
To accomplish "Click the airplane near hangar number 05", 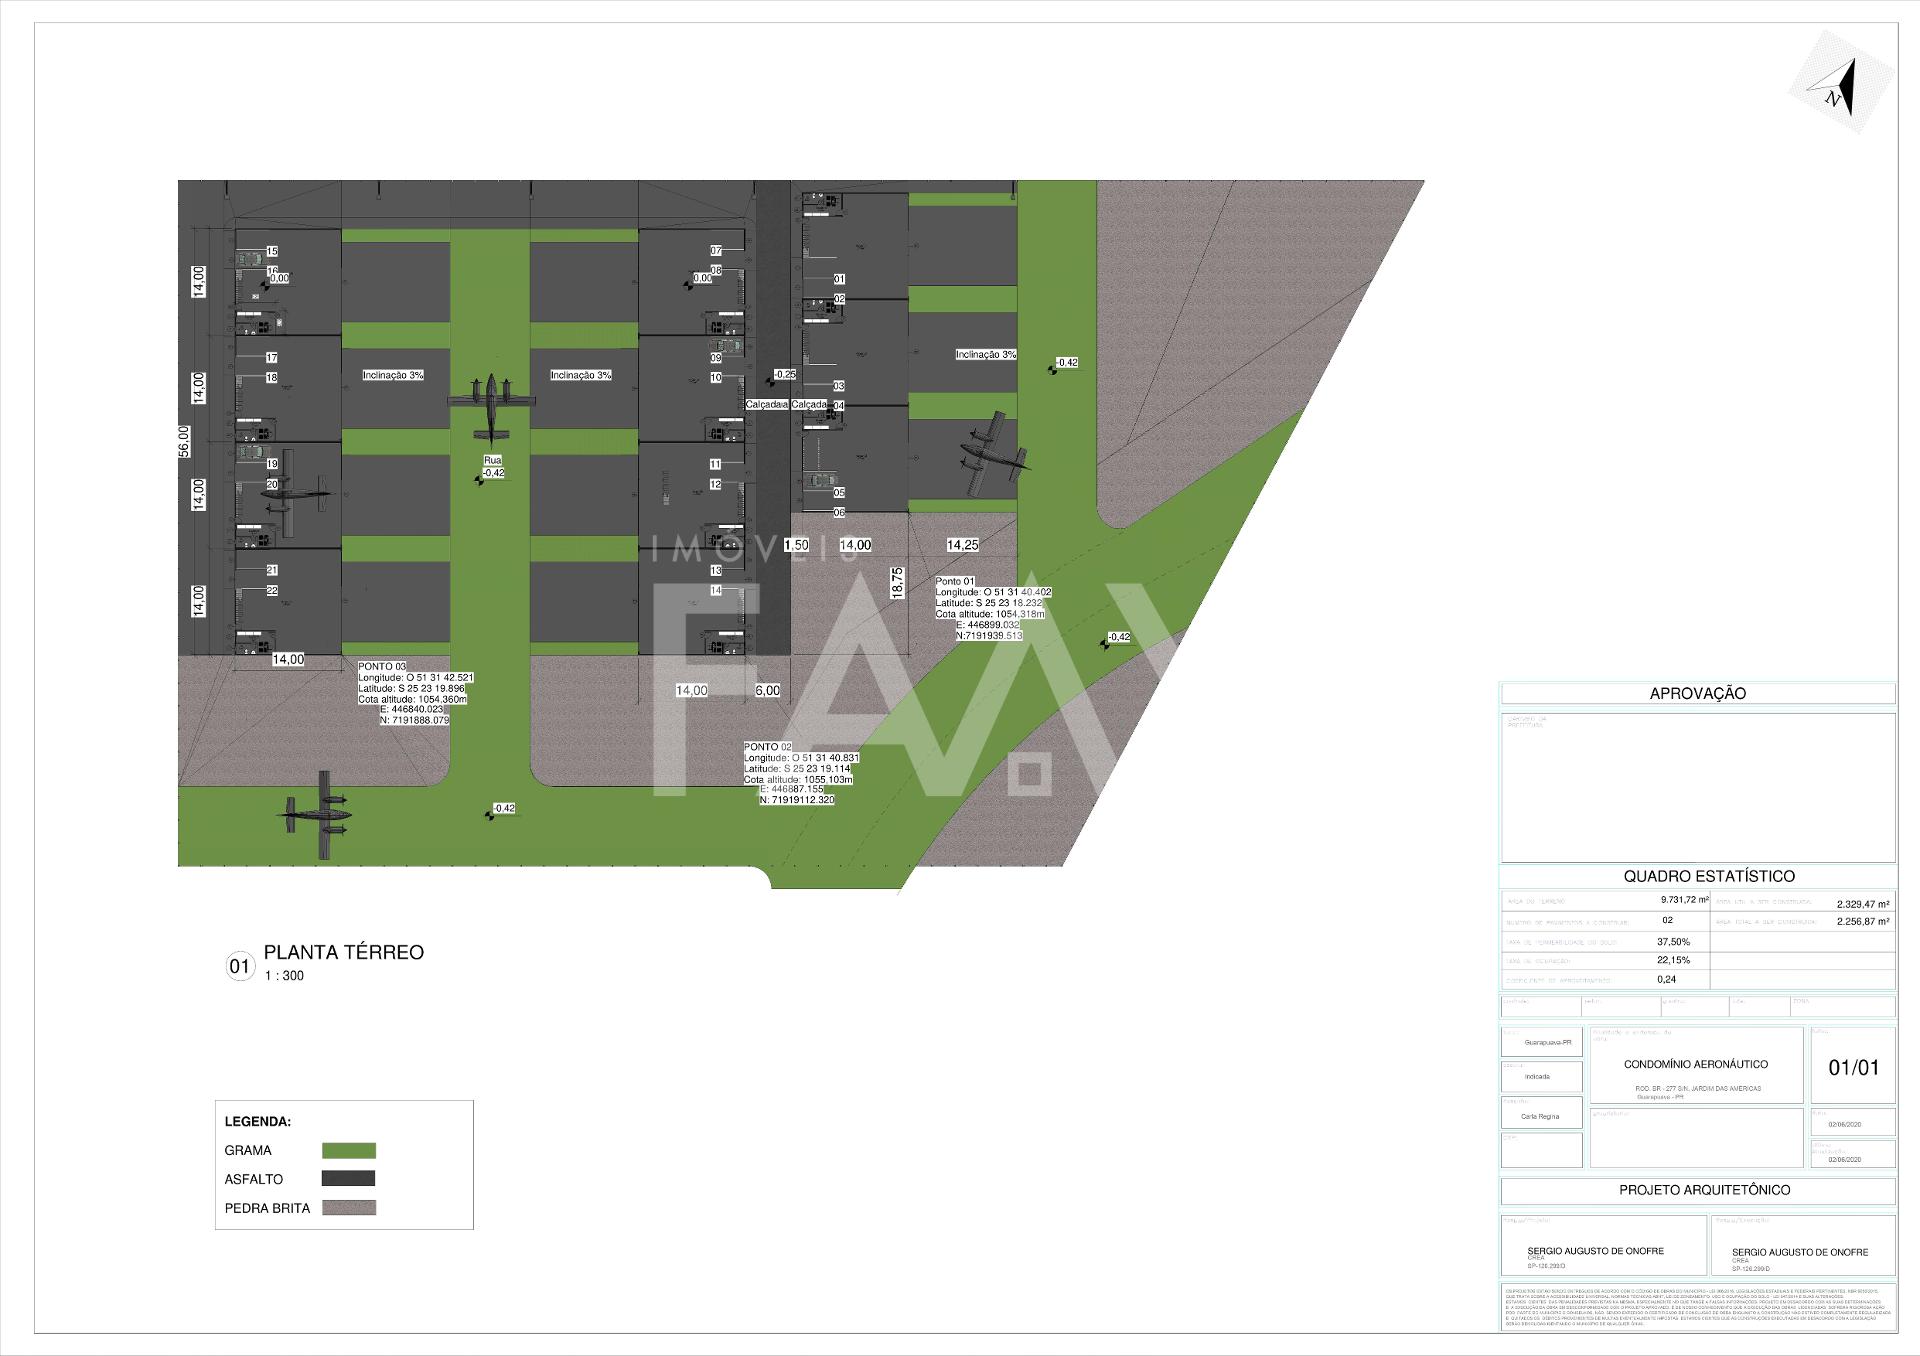I will point(993,453).
